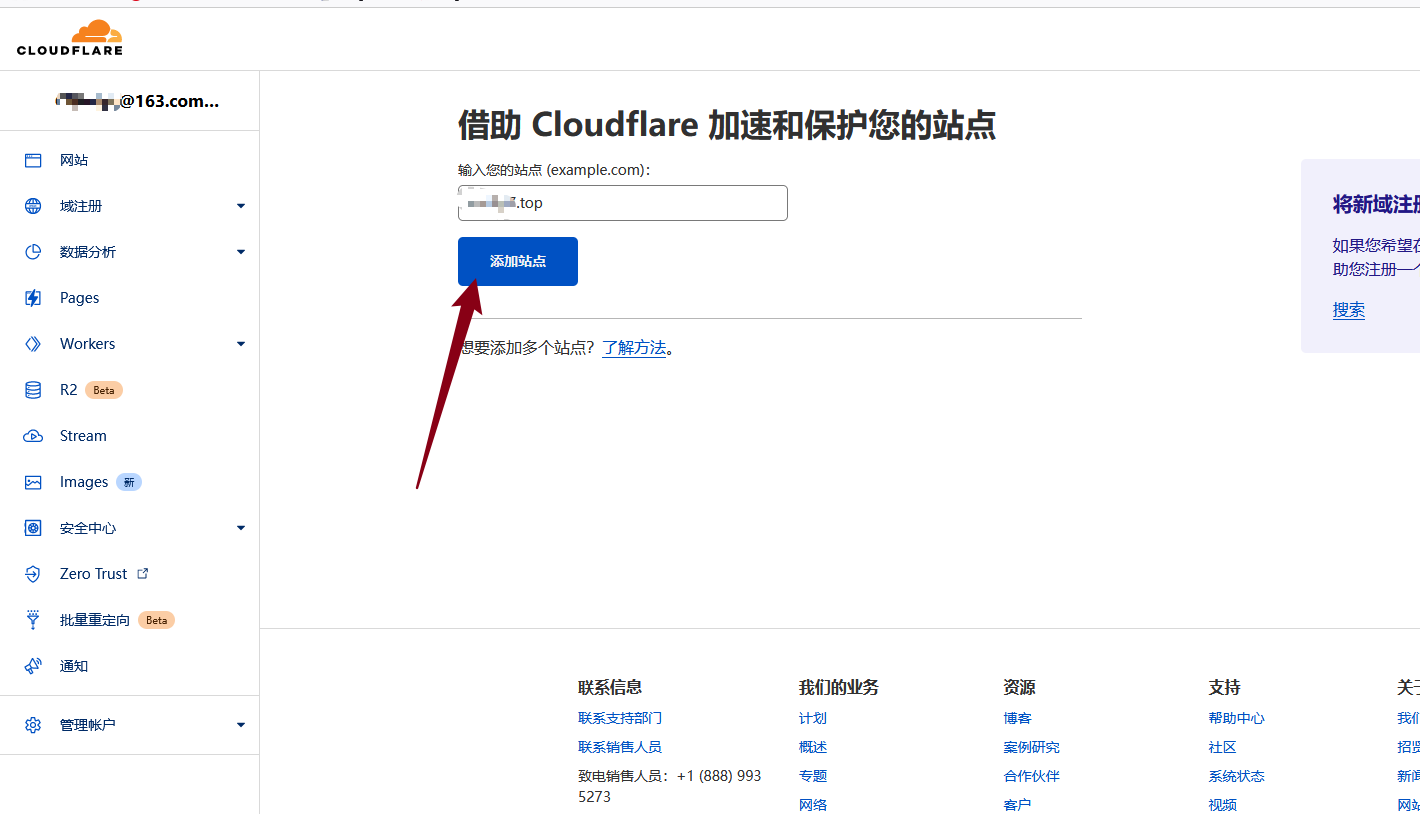Expand the 安全中心 dropdown arrow

pos(241,528)
